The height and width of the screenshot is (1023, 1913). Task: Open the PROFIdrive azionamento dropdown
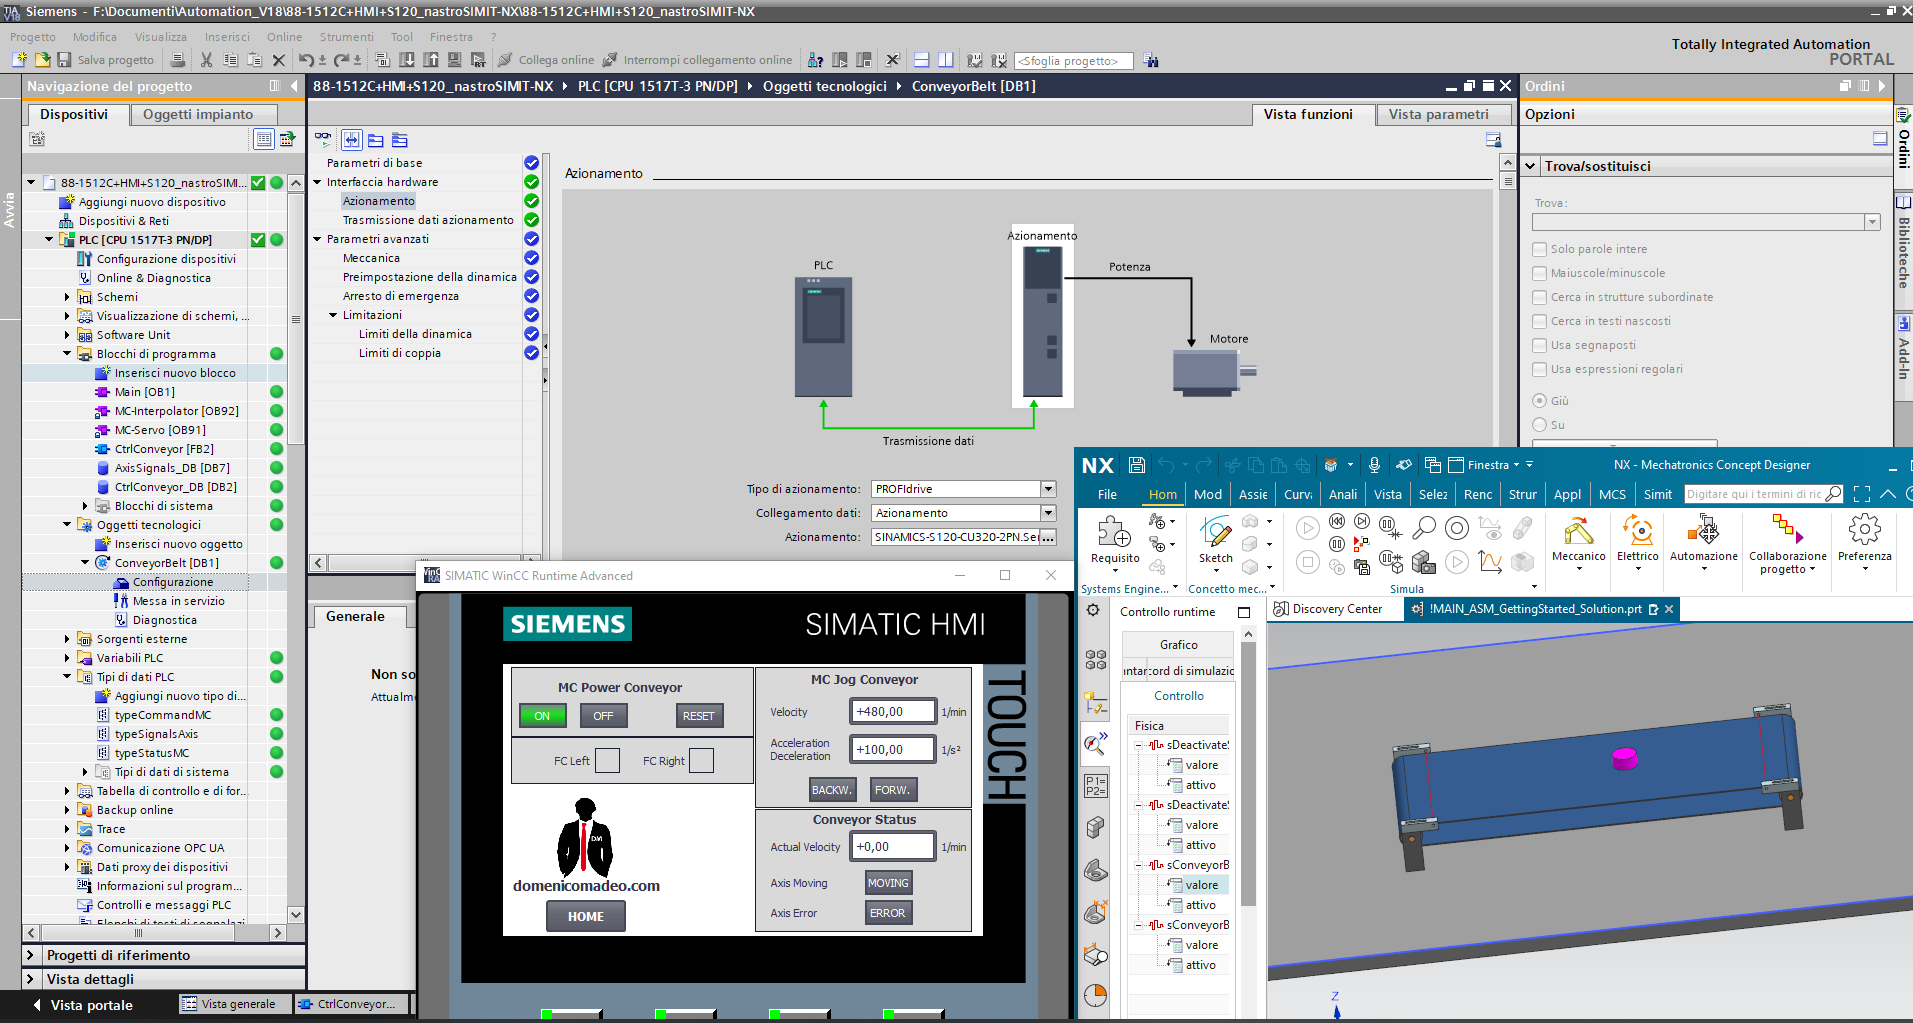1047,488
